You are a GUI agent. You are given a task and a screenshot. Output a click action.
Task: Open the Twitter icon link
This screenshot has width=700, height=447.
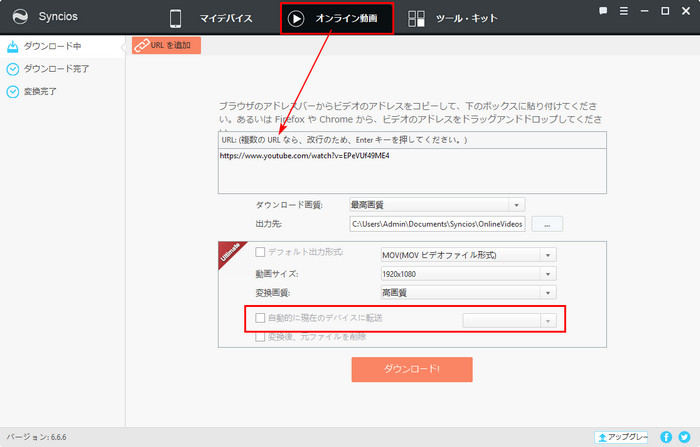click(684, 437)
